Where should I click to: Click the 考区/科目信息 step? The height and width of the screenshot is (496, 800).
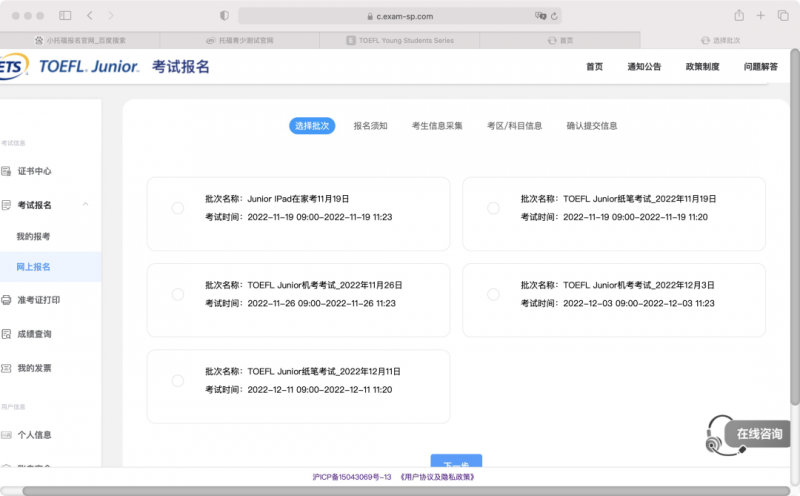514,126
